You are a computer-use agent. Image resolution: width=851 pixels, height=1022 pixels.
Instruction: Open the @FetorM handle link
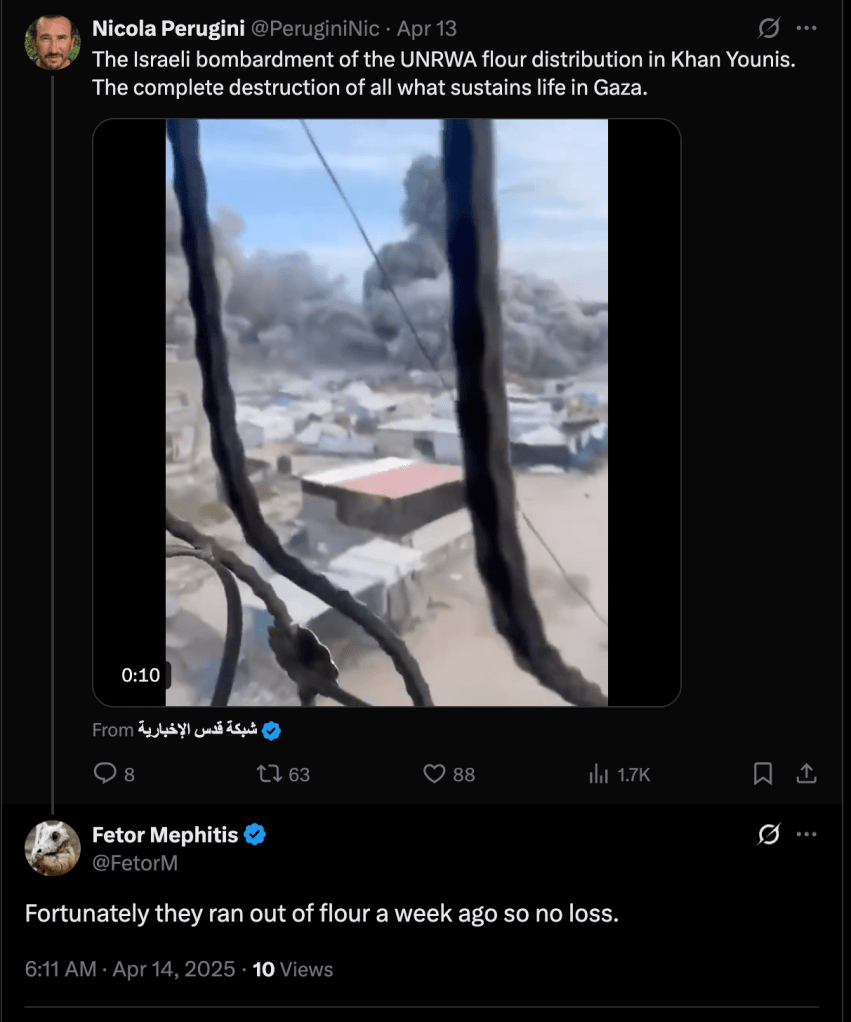point(135,863)
